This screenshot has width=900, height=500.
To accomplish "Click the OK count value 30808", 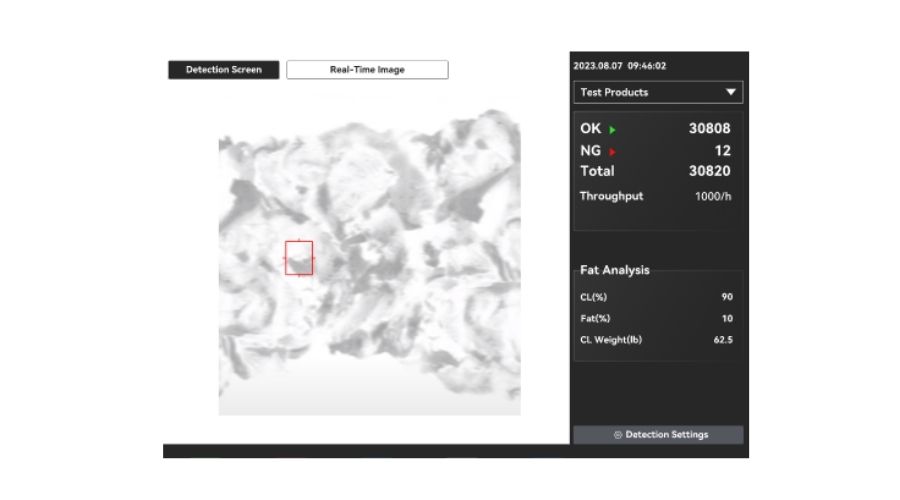I will (709, 129).
